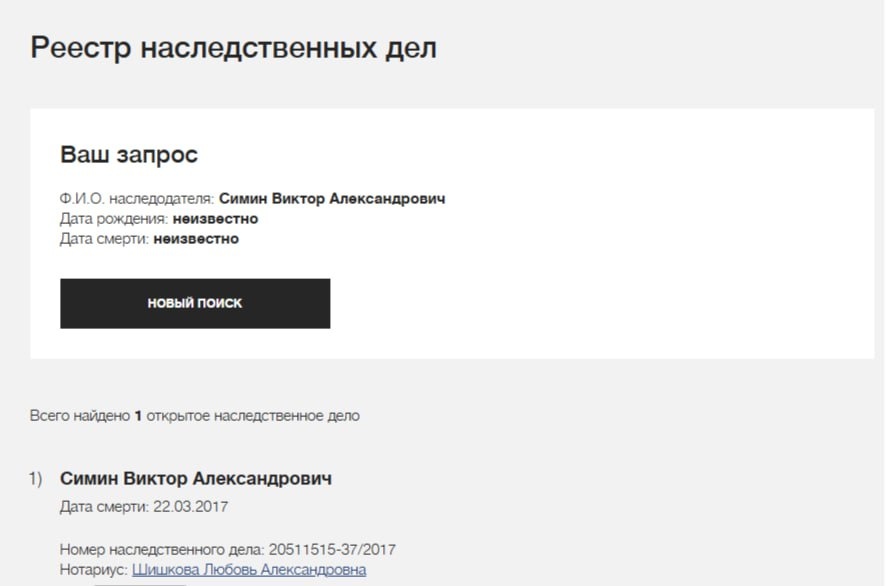The width and height of the screenshot is (886, 586).
Task: Select result heading Симин Виктор Александрович
Action: coord(196,479)
